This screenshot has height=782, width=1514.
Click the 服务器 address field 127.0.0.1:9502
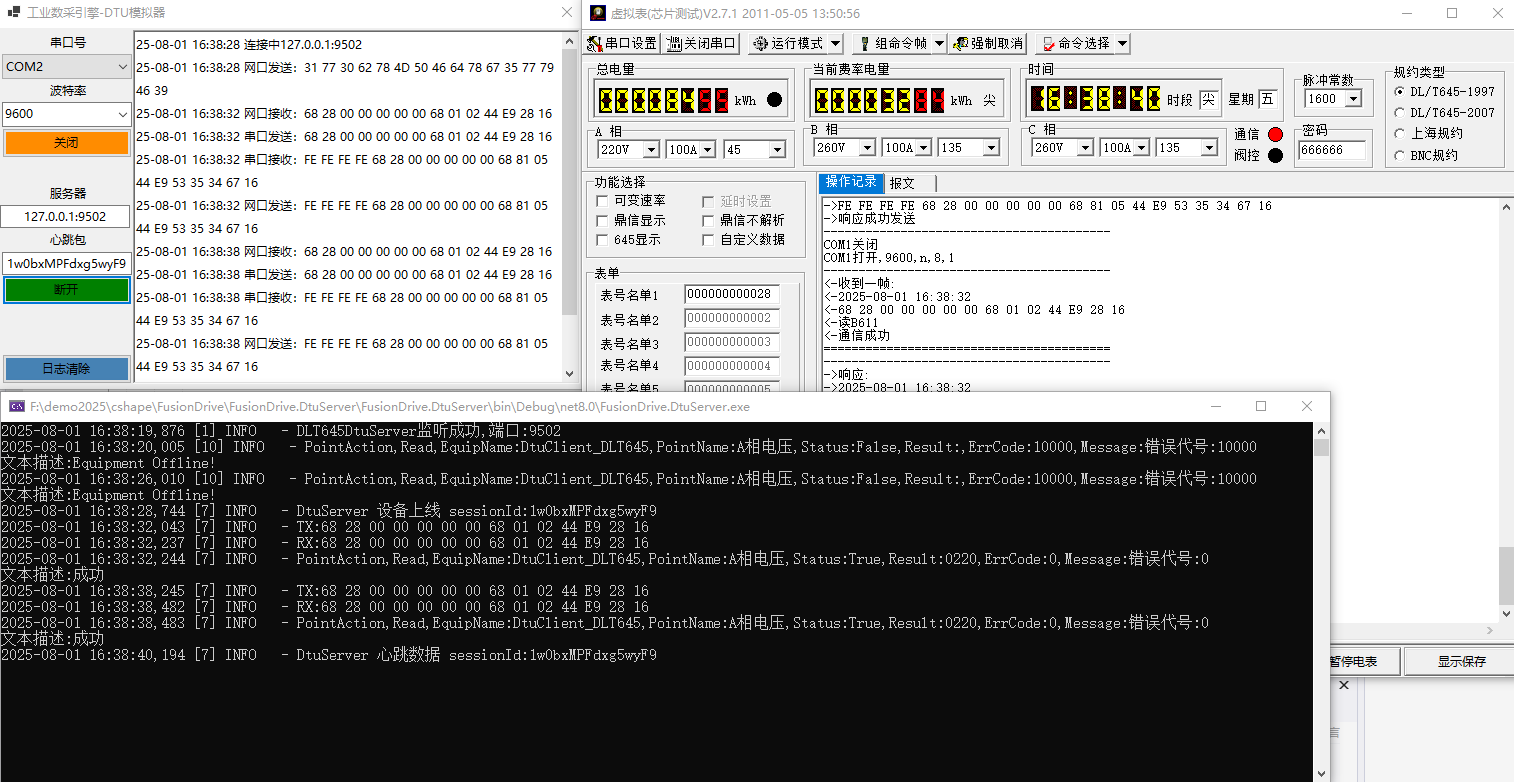click(66, 217)
